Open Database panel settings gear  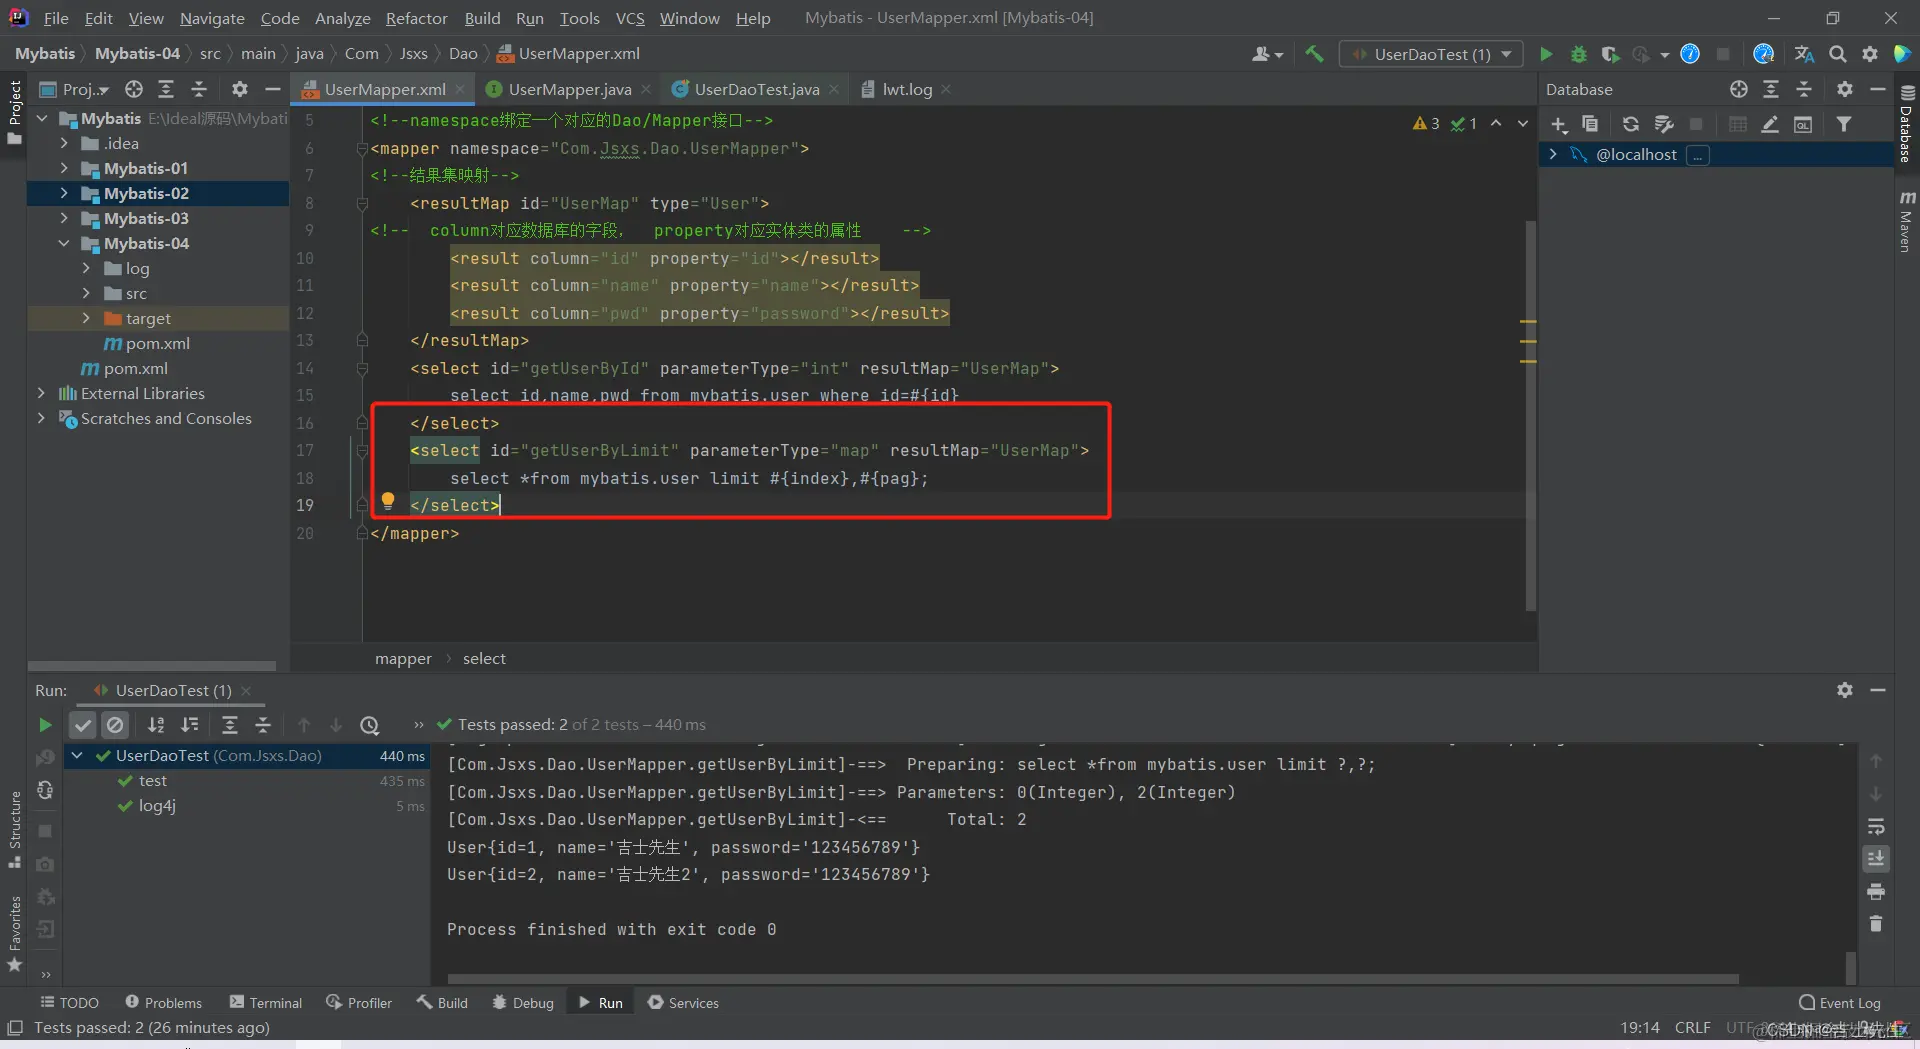(1845, 89)
